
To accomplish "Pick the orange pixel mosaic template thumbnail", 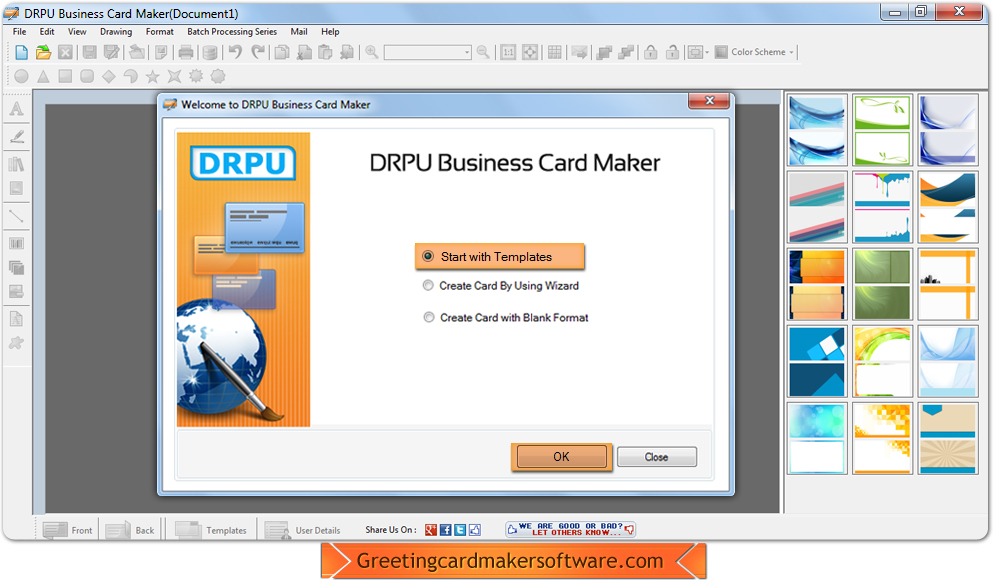I will point(883,439).
